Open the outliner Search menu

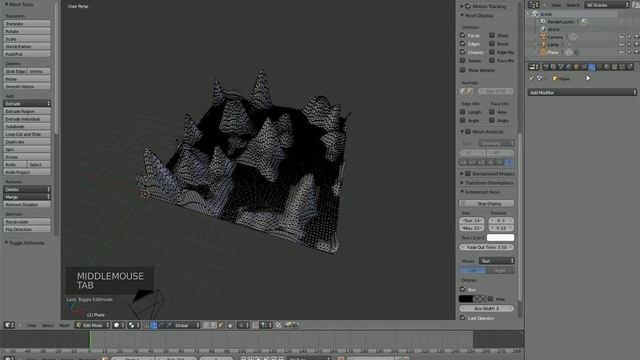coord(573,5)
